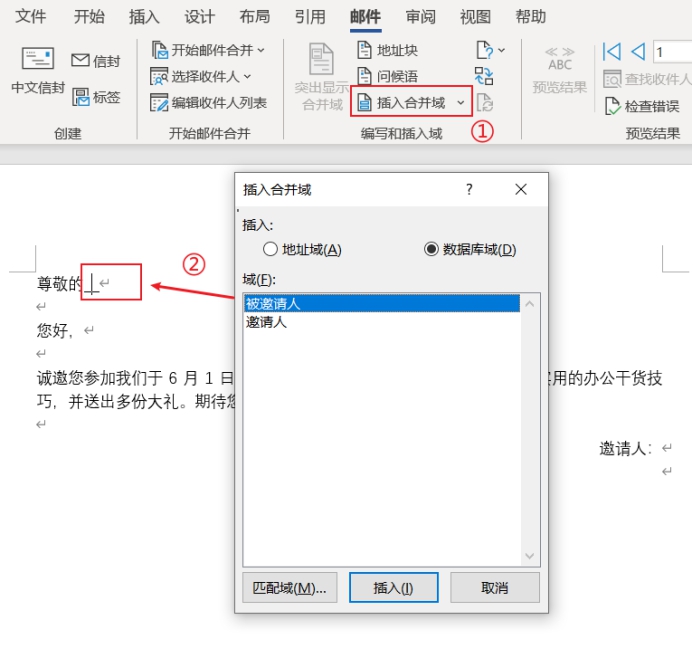Click the 插入 button in dialog
This screenshot has width=693, height=658.
point(393,588)
